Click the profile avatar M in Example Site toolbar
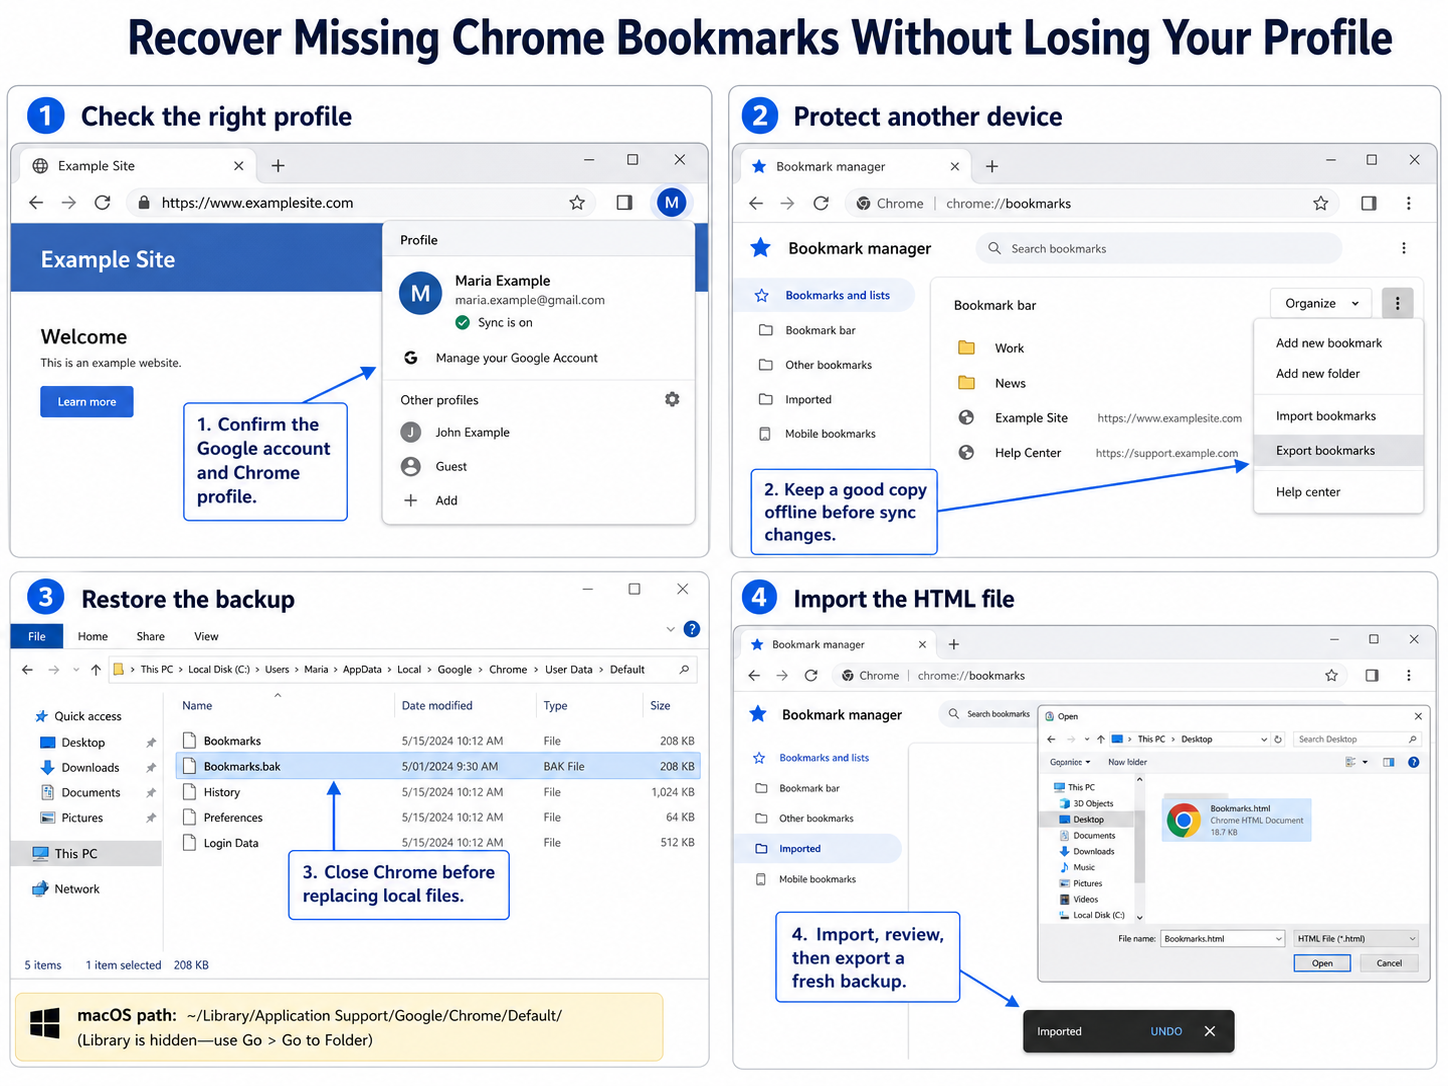Screen dimensions: 1448x1086 tap(671, 203)
